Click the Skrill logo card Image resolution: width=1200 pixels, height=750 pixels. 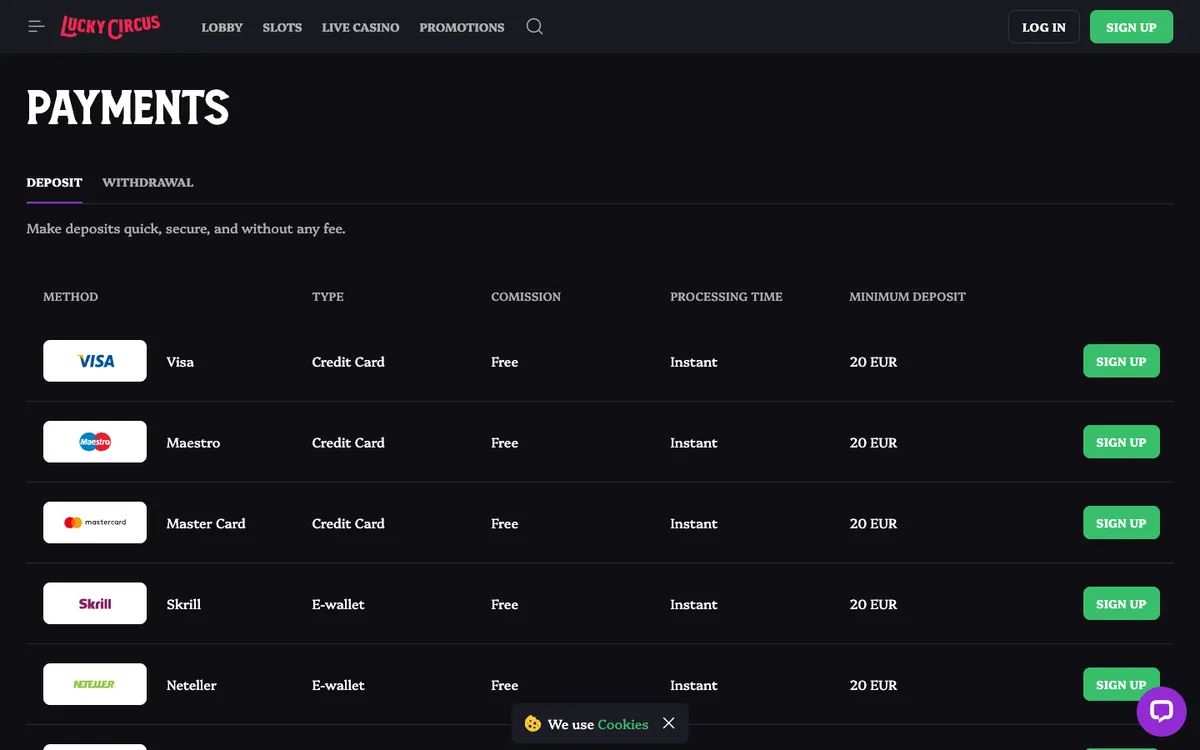(x=95, y=604)
